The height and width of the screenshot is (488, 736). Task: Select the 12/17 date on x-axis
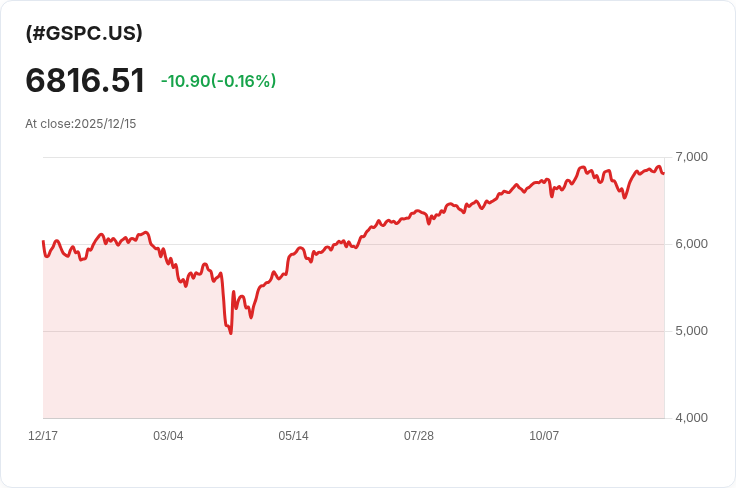pos(43,436)
